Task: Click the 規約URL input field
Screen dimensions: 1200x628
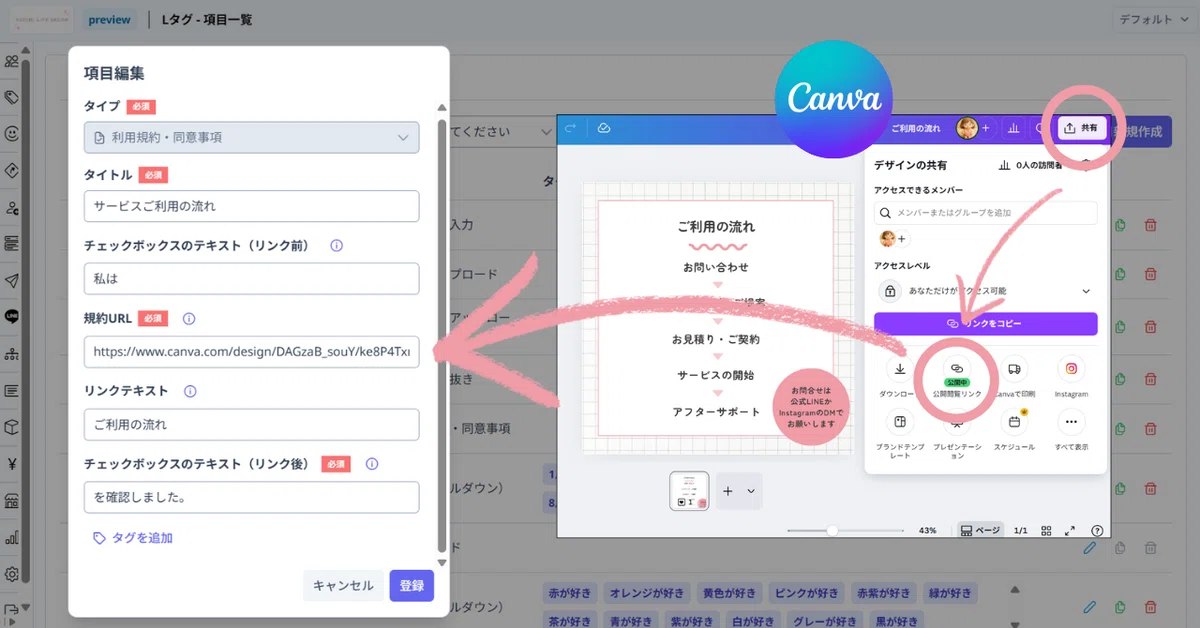Action: tap(251, 351)
